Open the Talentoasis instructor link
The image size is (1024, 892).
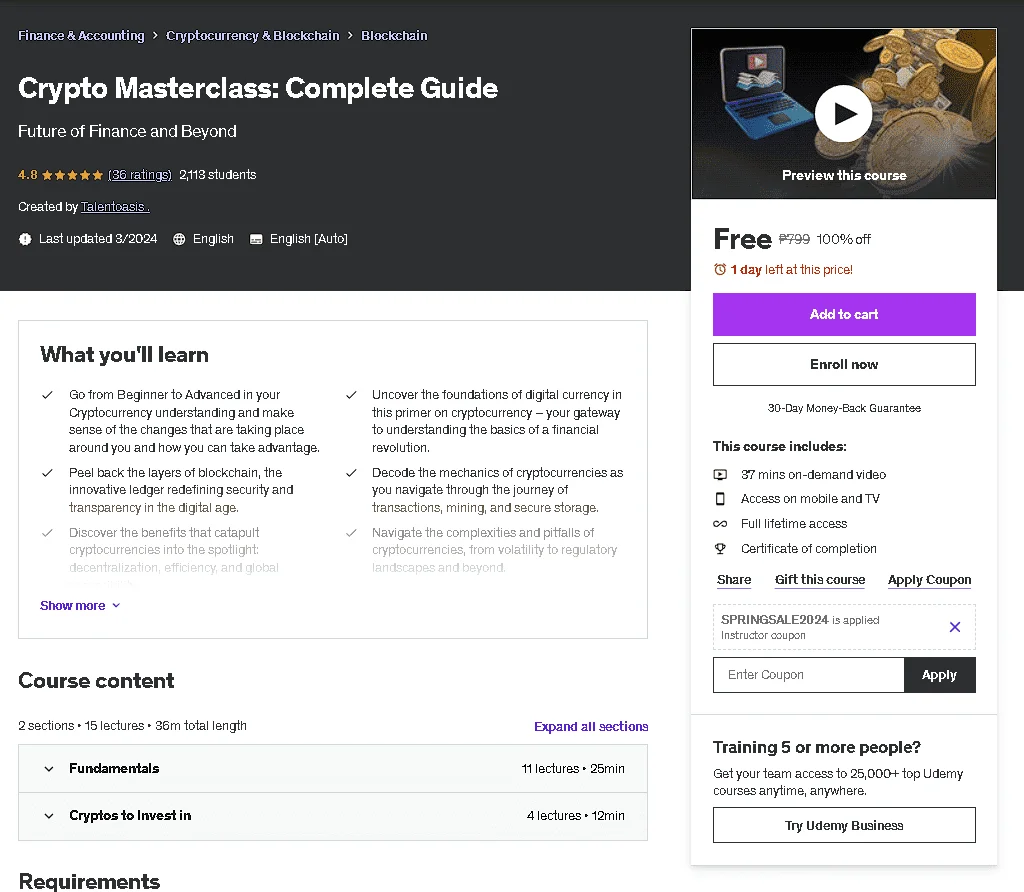115,206
